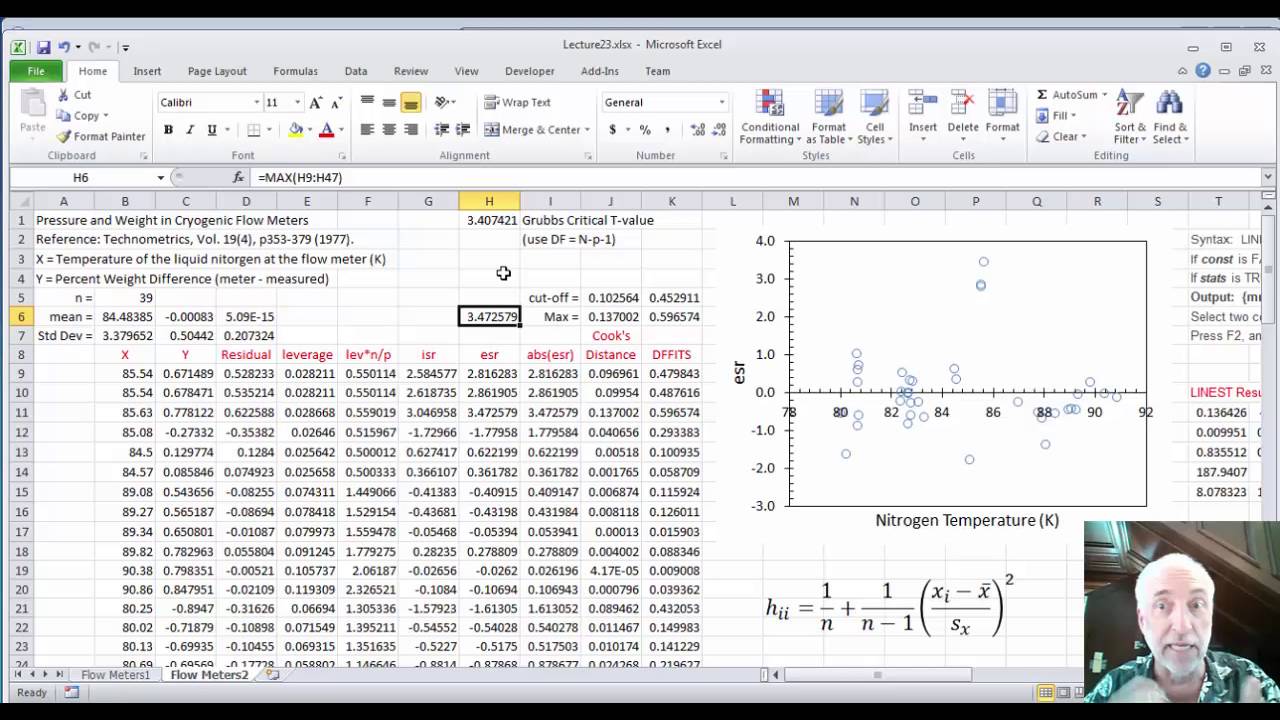
Task: Click Save icon in Quick Access Toolbar
Action: (43, 47)
